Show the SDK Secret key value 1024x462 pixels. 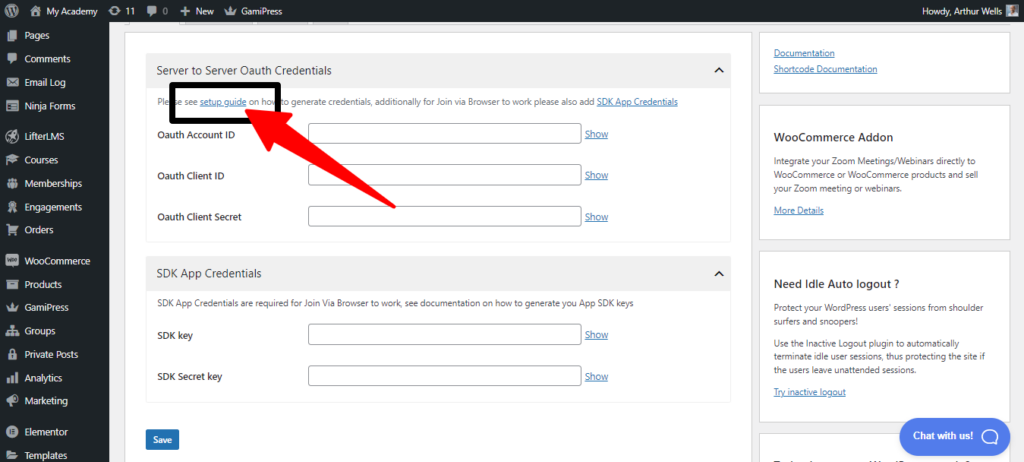(x=596, y=376)
